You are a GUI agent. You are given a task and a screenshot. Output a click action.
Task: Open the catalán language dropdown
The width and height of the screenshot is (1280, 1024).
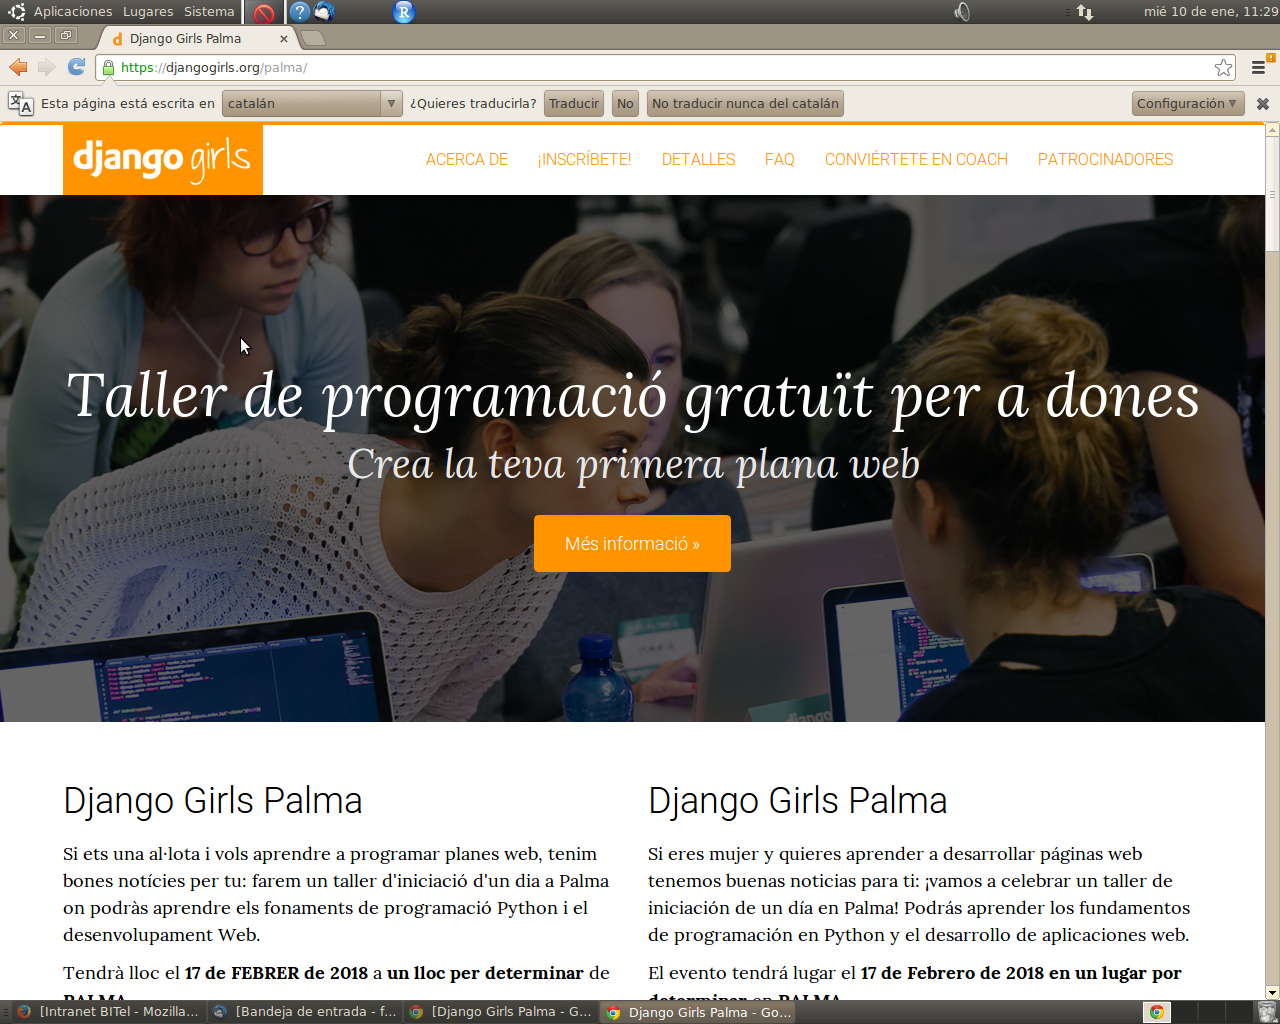click(x=312, y=103)
